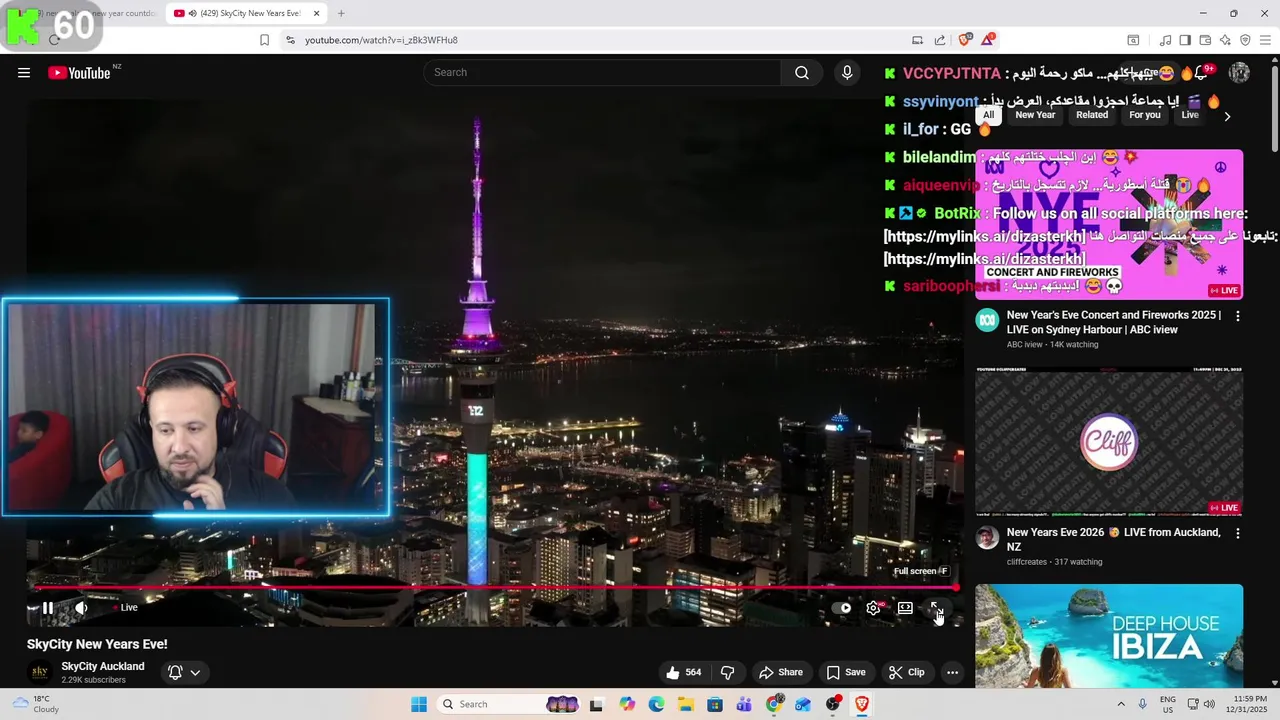
Task: Open Windows Start menu
Action: [419, 704]
